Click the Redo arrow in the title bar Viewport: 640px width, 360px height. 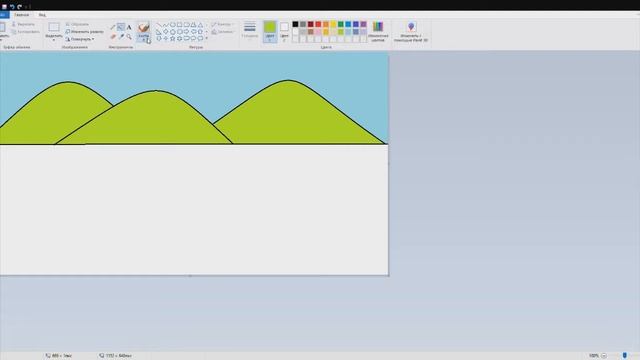coord(20,7)
